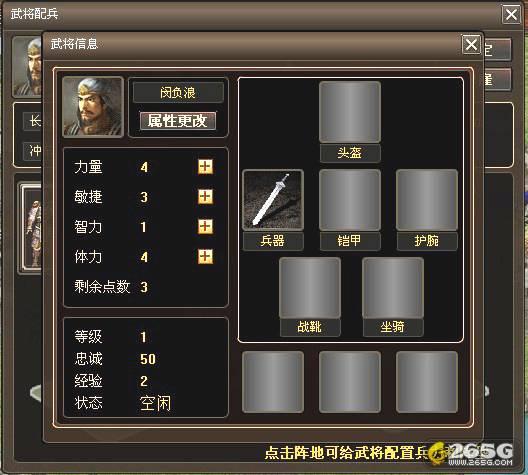The image size is (528, 475).
Task: Click the general's name field 闵负浪
Action: (x=178, y=92)
